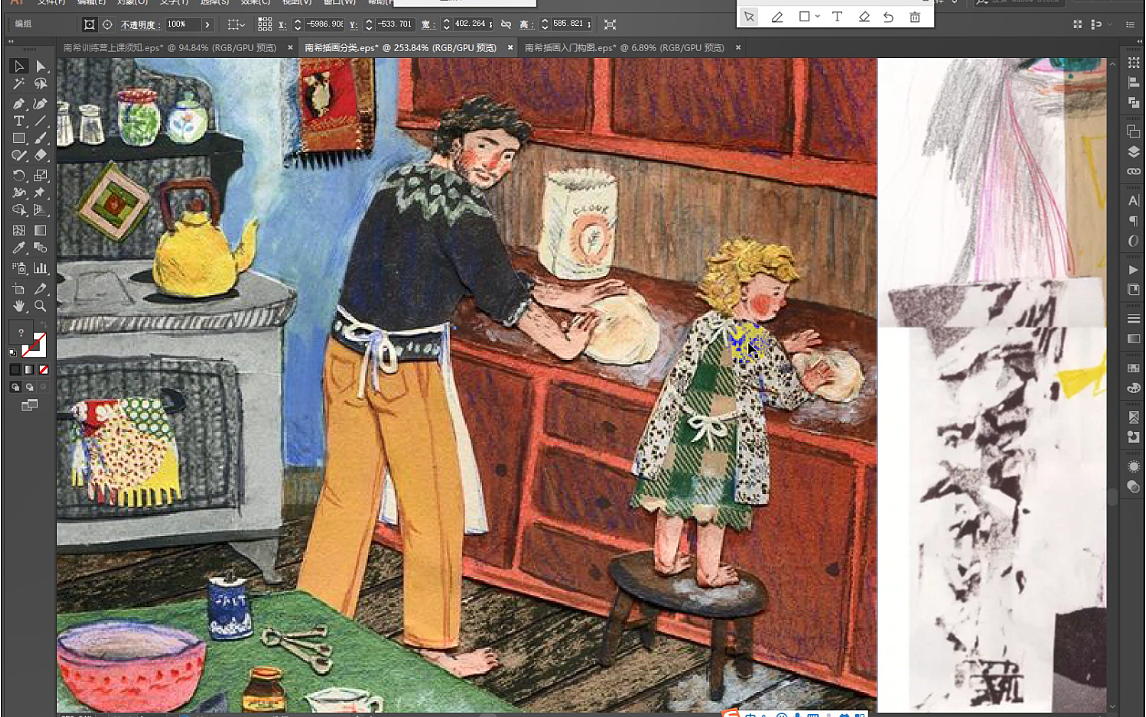Viewport: 1146px width, 717px height.
Task: Click Isolate Selected Object icon in control bar
Action: (x=89, y=25)
